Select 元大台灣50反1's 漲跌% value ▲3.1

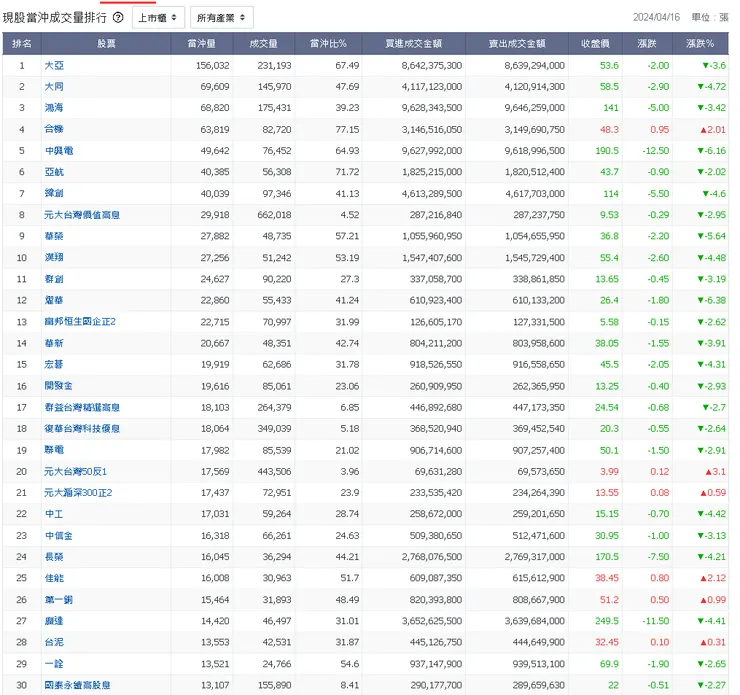(715, 471)
